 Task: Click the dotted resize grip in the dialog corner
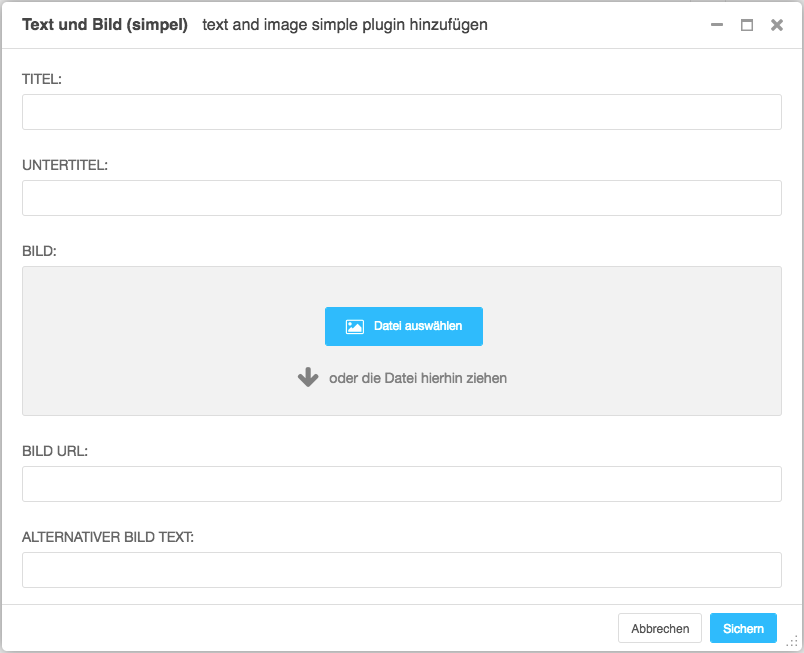(x=792, y=641)
